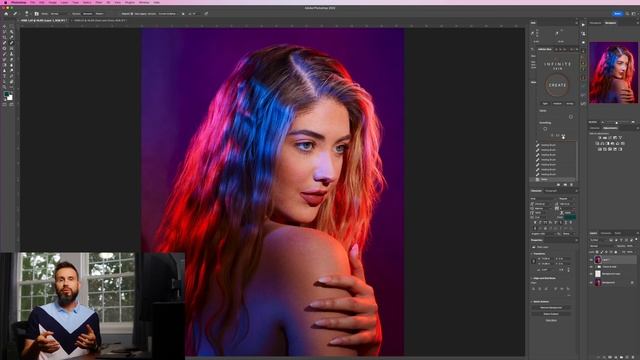This screenshot has width=640, height=360.
Task: Toggle All Caps in Character panel
Action: [545, 222]
